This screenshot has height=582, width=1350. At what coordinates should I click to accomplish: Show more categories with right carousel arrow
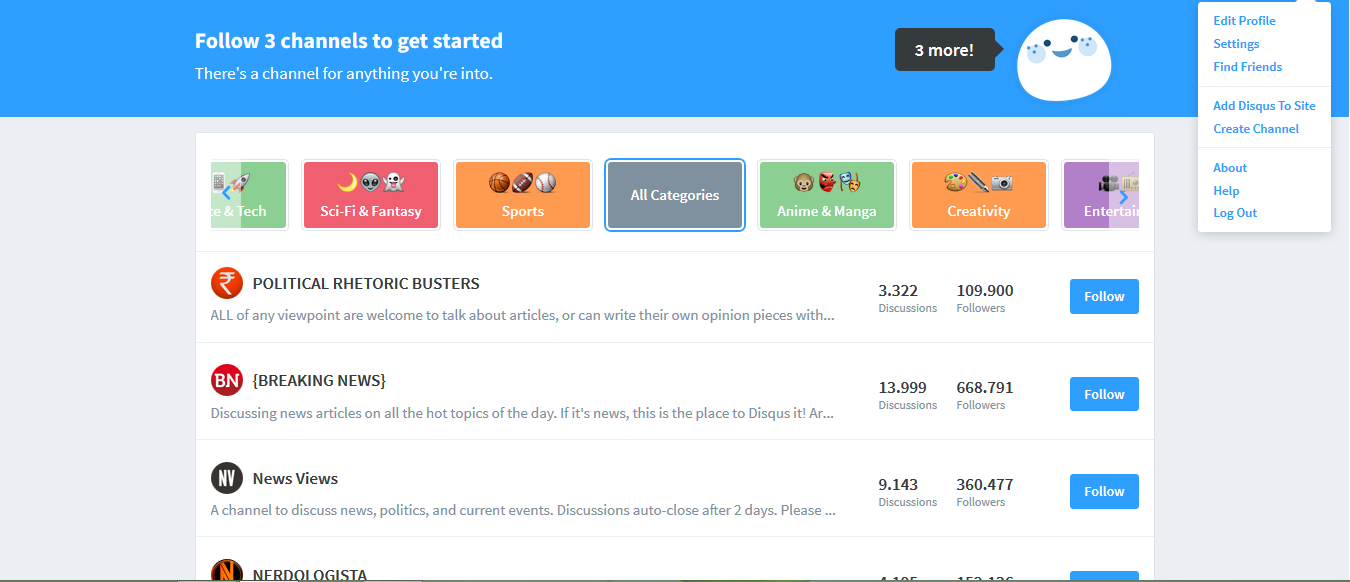1124,197
